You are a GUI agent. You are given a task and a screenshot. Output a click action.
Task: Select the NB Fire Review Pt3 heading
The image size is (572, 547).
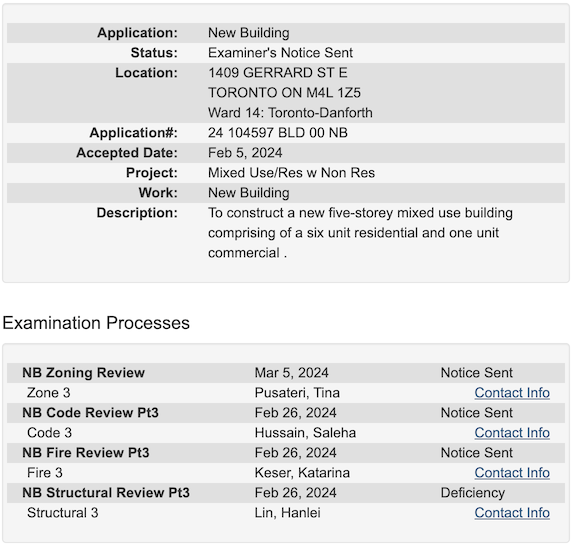coord(86,453)
